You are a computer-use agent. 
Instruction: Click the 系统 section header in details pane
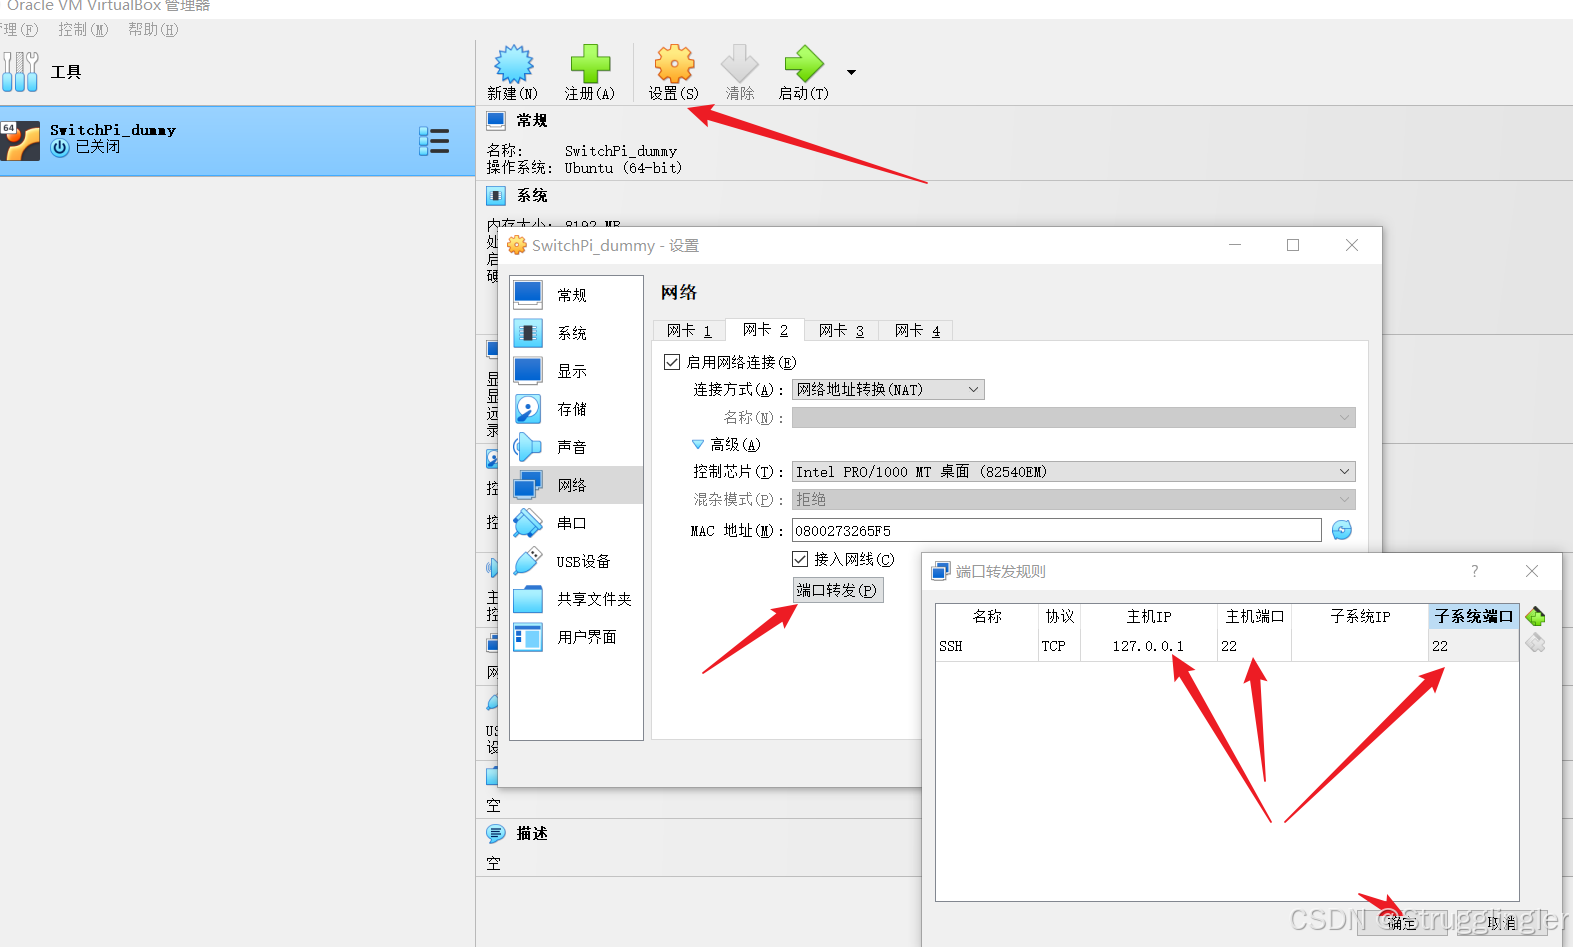[532, 195]
